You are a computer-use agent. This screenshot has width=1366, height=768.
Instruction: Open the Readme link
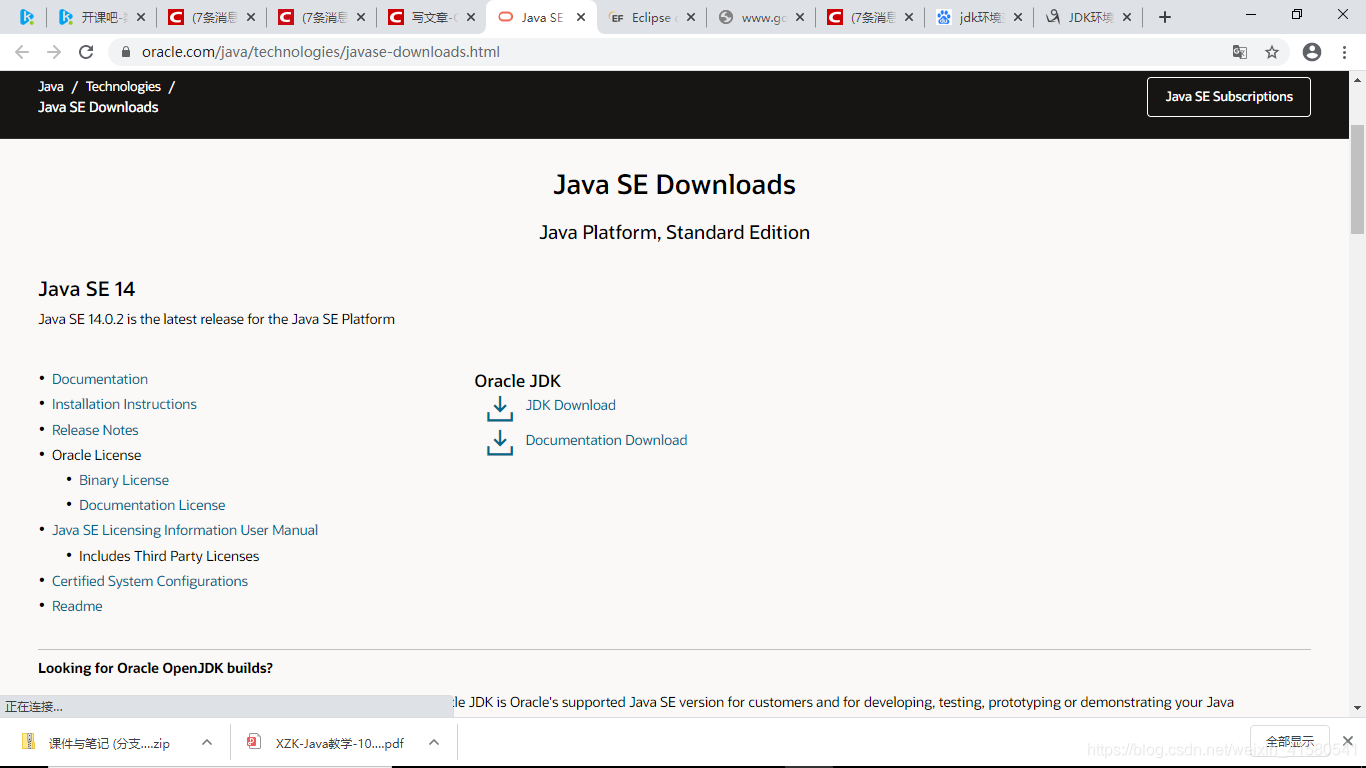coord(77,606)
